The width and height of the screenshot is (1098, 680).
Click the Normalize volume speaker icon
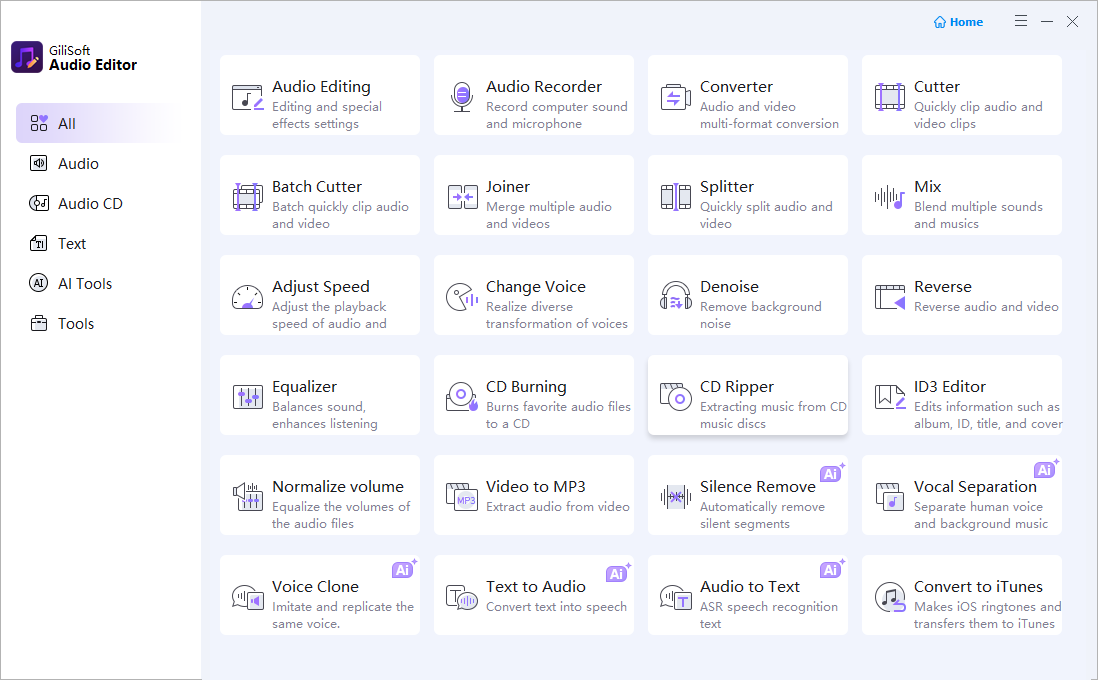coord(247,497)
